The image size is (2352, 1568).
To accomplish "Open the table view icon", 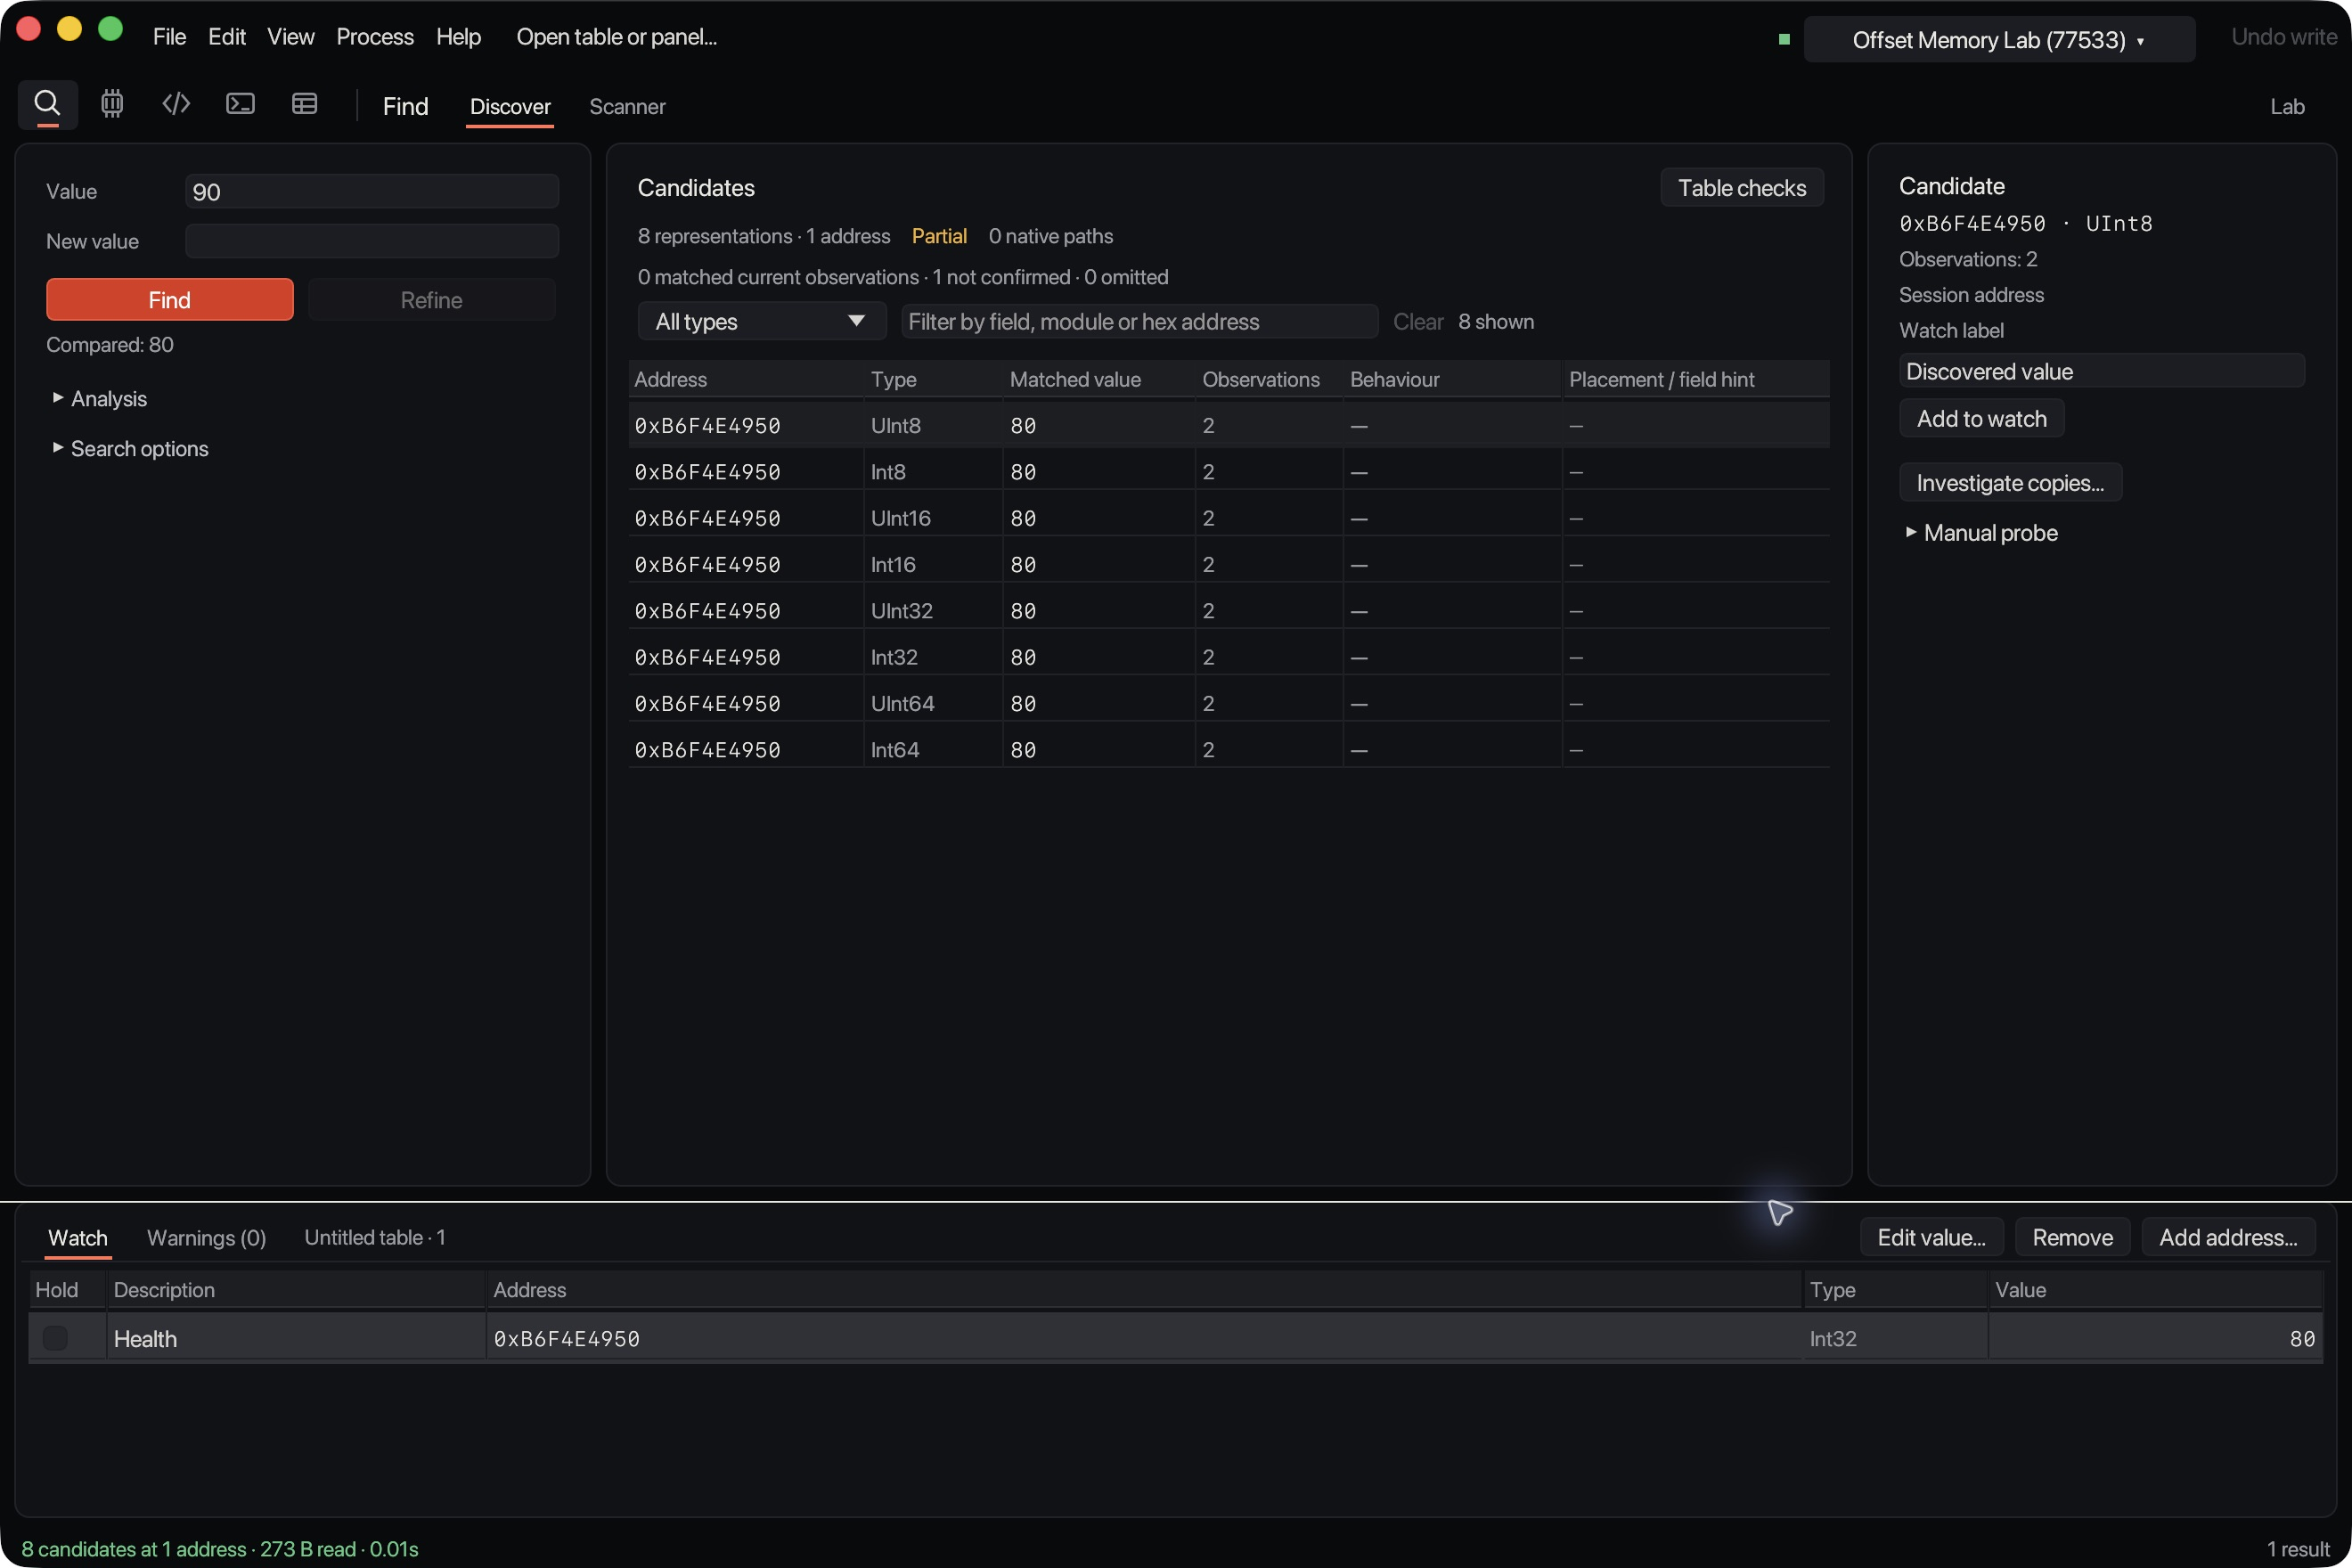I will tap(304, 104).
